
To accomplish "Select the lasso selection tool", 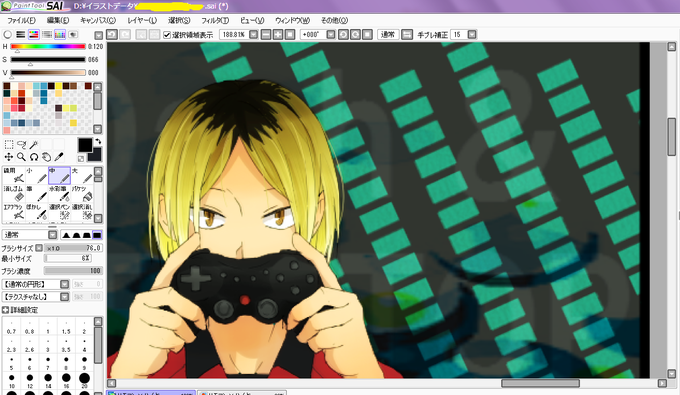I will (x=21, y=144).
